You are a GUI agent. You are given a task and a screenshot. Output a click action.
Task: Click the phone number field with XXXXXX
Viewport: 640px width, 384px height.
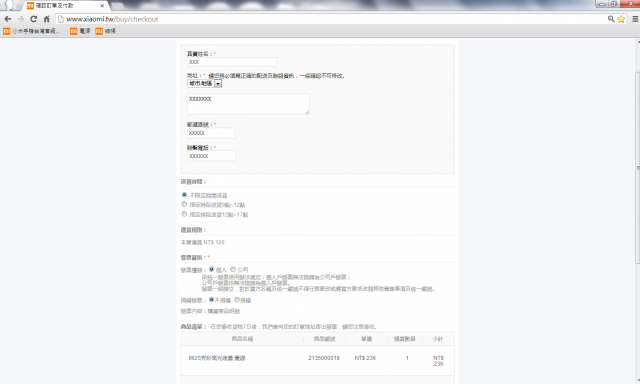(x=211, y=156)
